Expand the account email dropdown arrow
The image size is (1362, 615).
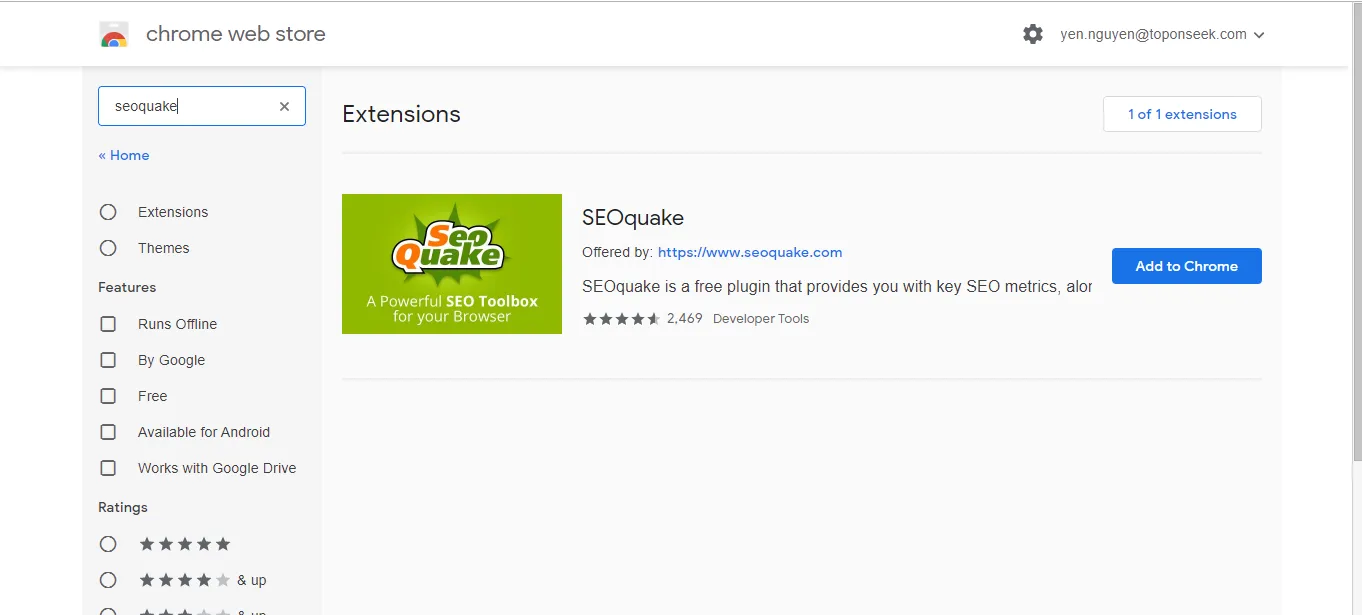tap(1259, 35)
